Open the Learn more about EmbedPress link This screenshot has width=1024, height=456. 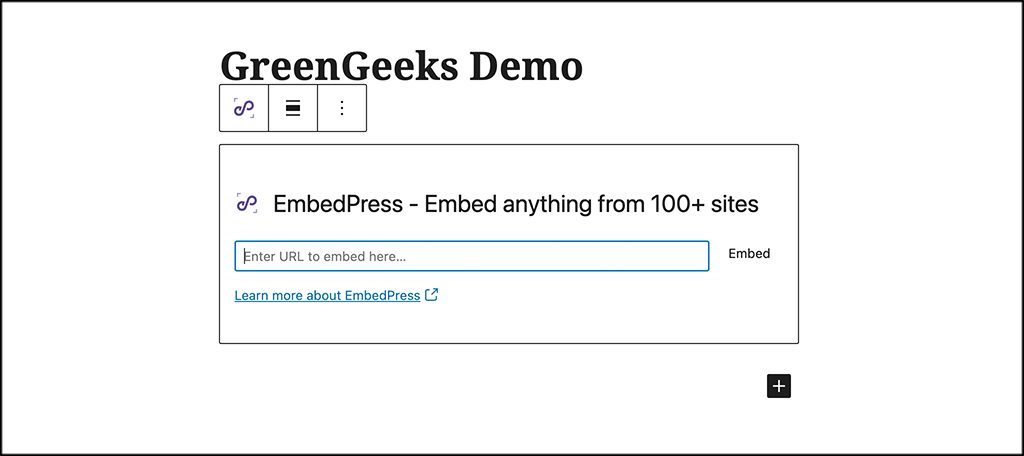(327, 295)
